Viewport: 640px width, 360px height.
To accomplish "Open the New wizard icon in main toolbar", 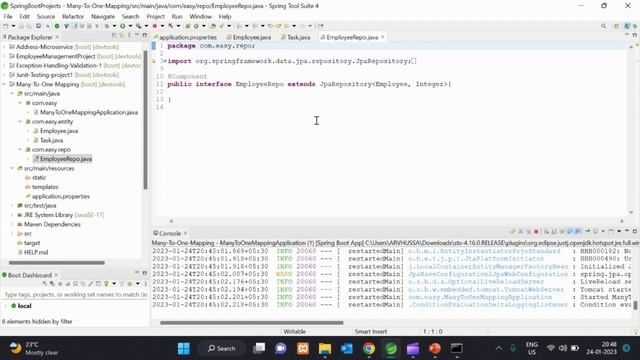I will pyautogui.click(x=6, y=26).
